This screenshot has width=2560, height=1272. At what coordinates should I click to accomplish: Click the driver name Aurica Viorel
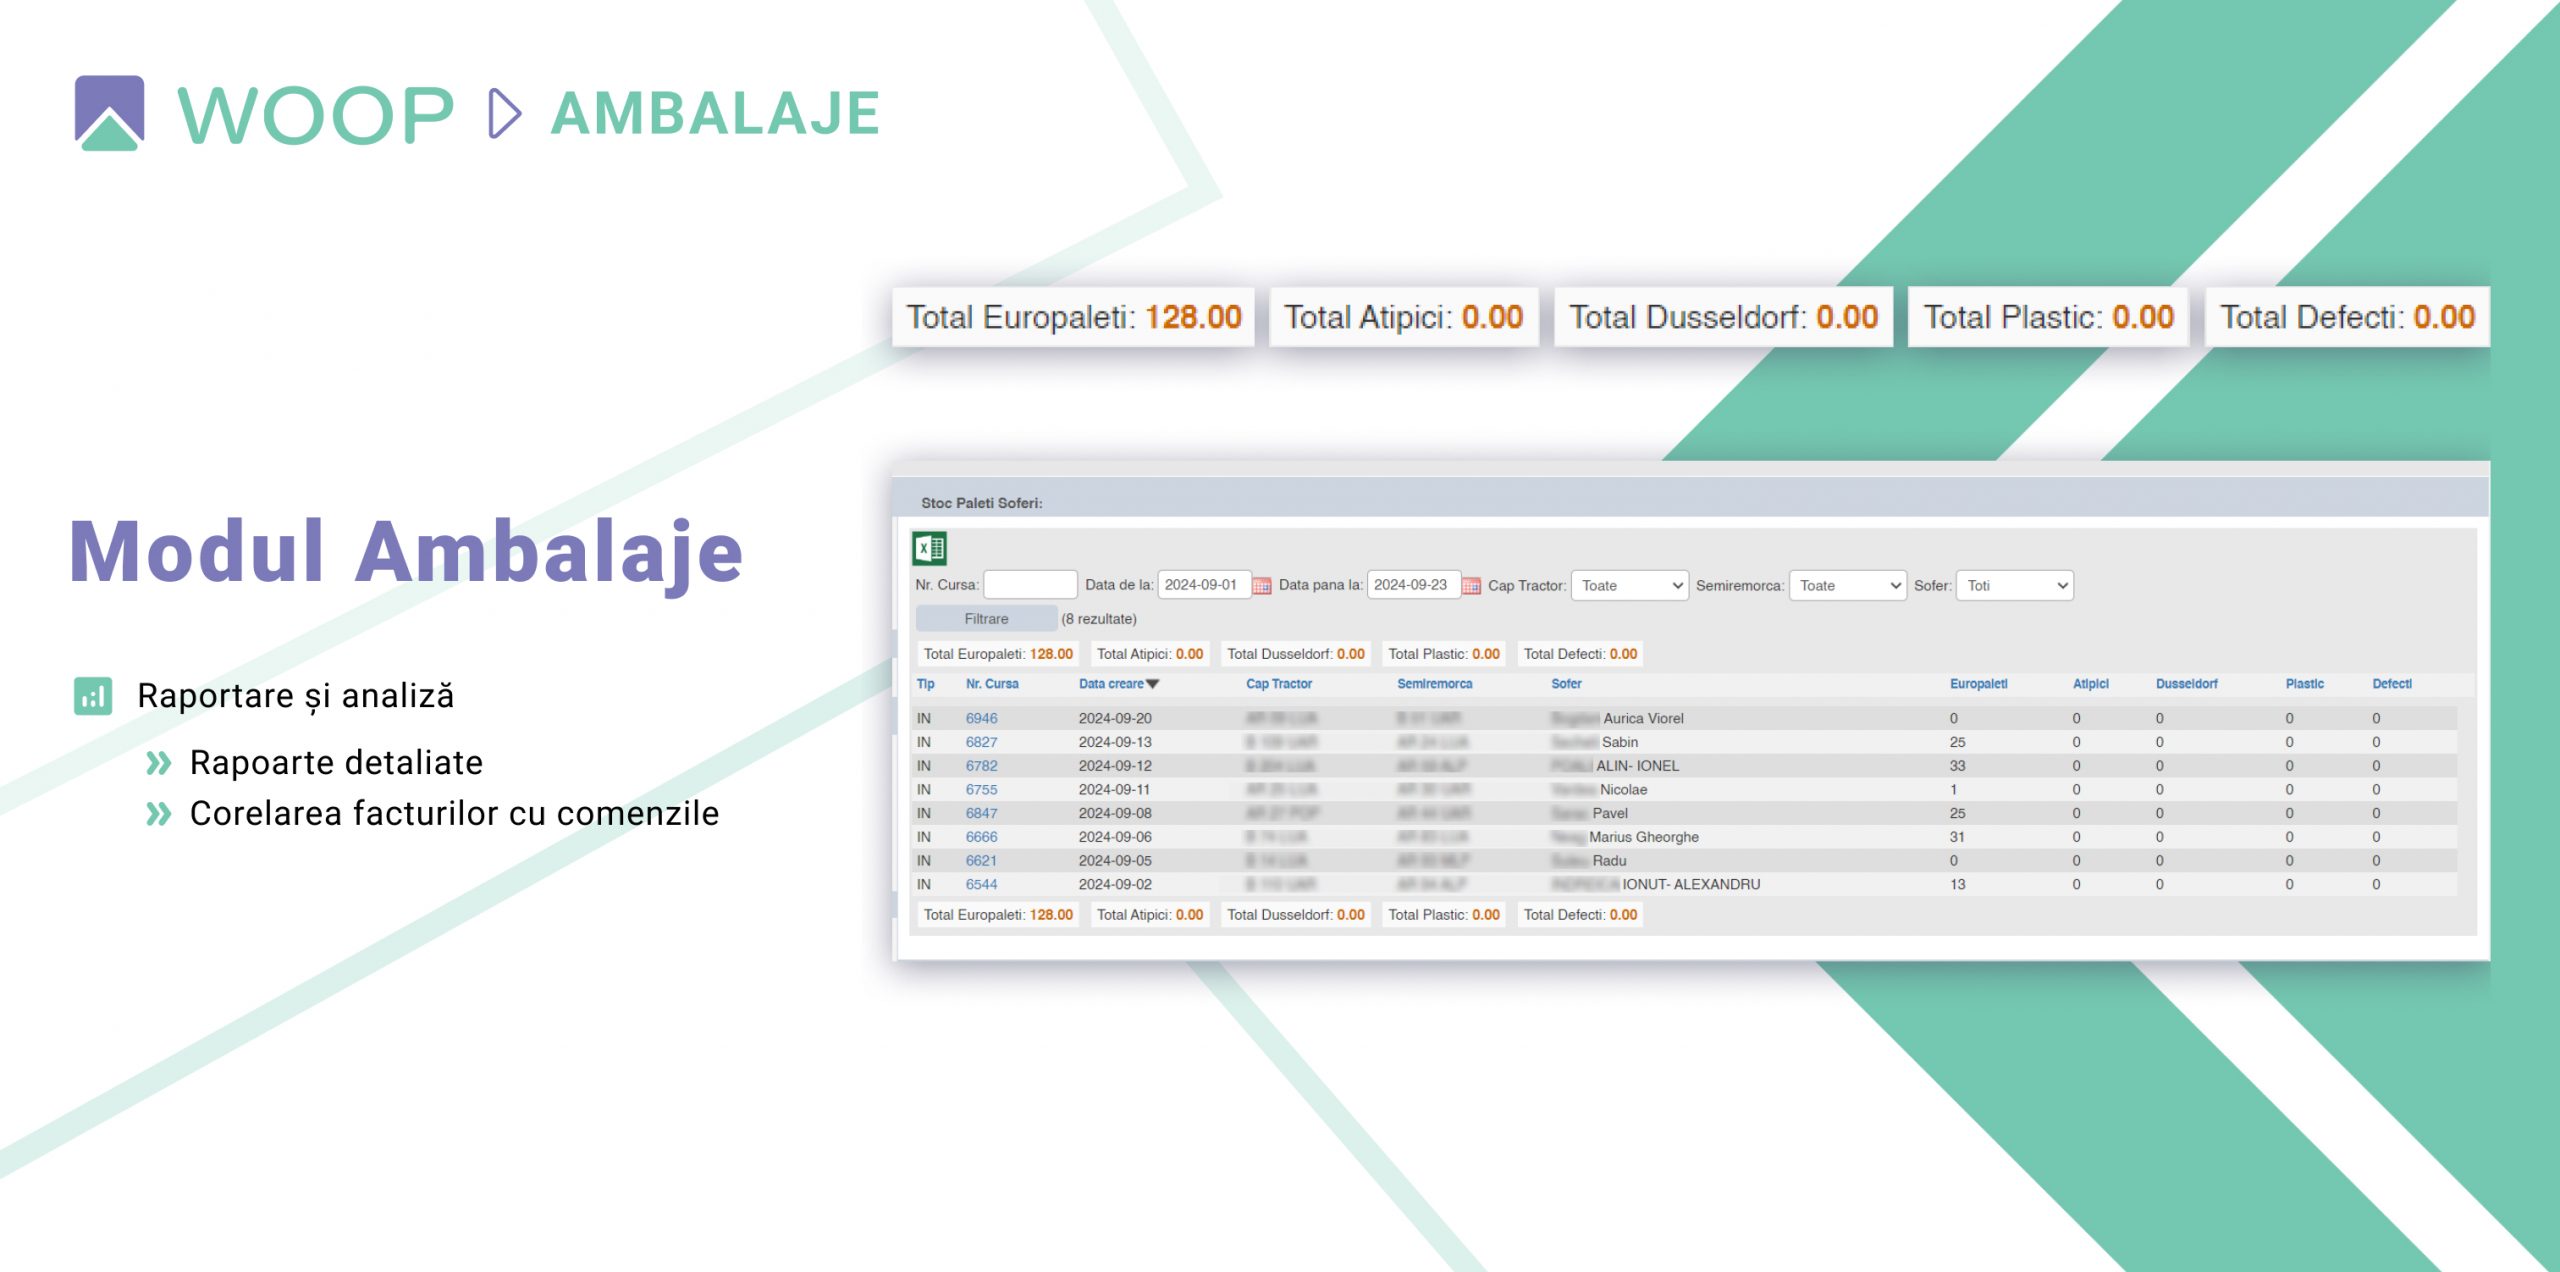[x=1643, y=718]
